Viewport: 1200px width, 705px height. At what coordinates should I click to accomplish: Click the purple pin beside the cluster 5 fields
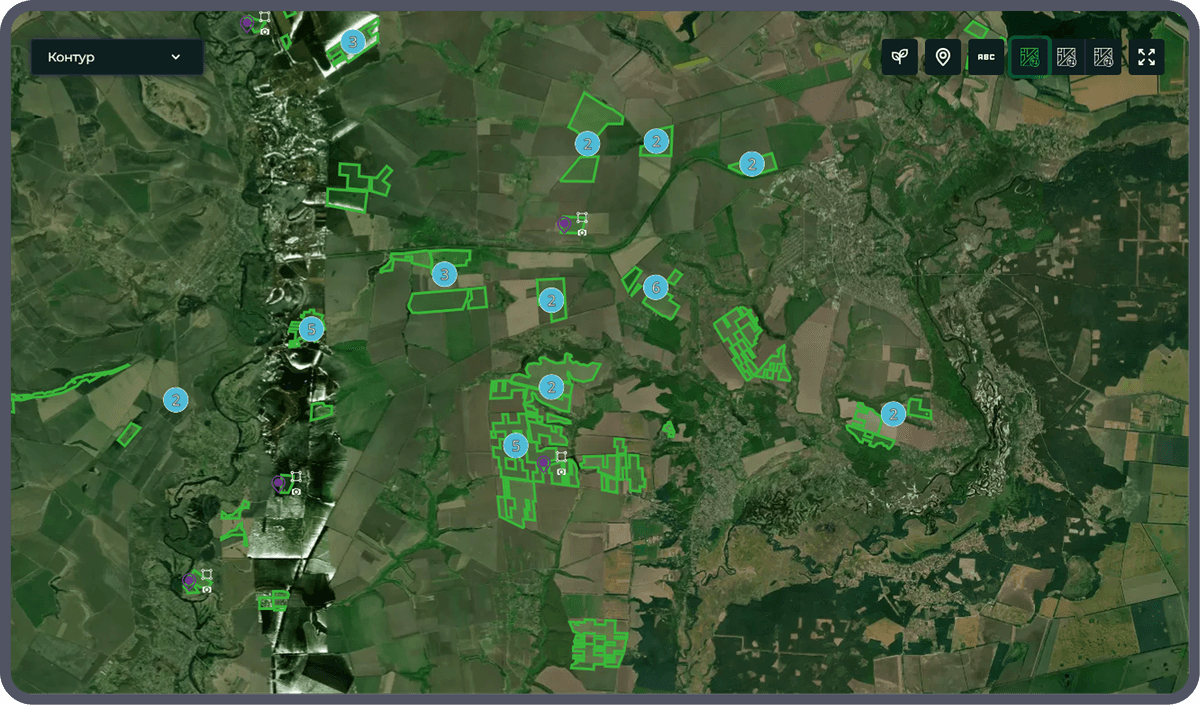tap(543, 462)
